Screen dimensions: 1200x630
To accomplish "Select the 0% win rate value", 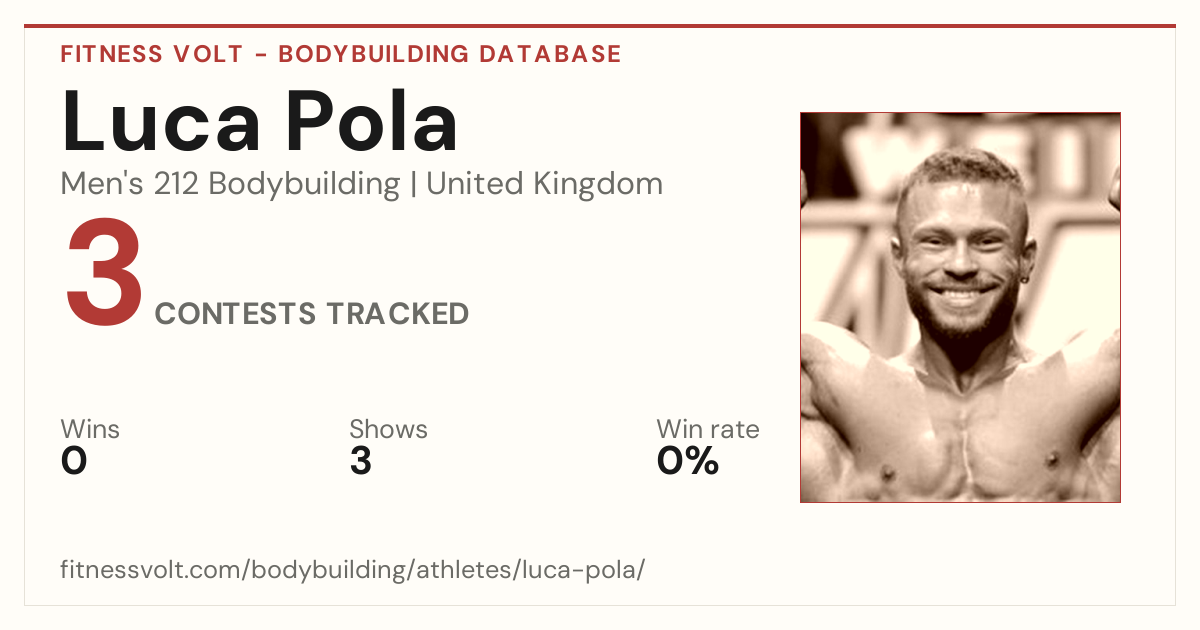I will click(688, 461).
